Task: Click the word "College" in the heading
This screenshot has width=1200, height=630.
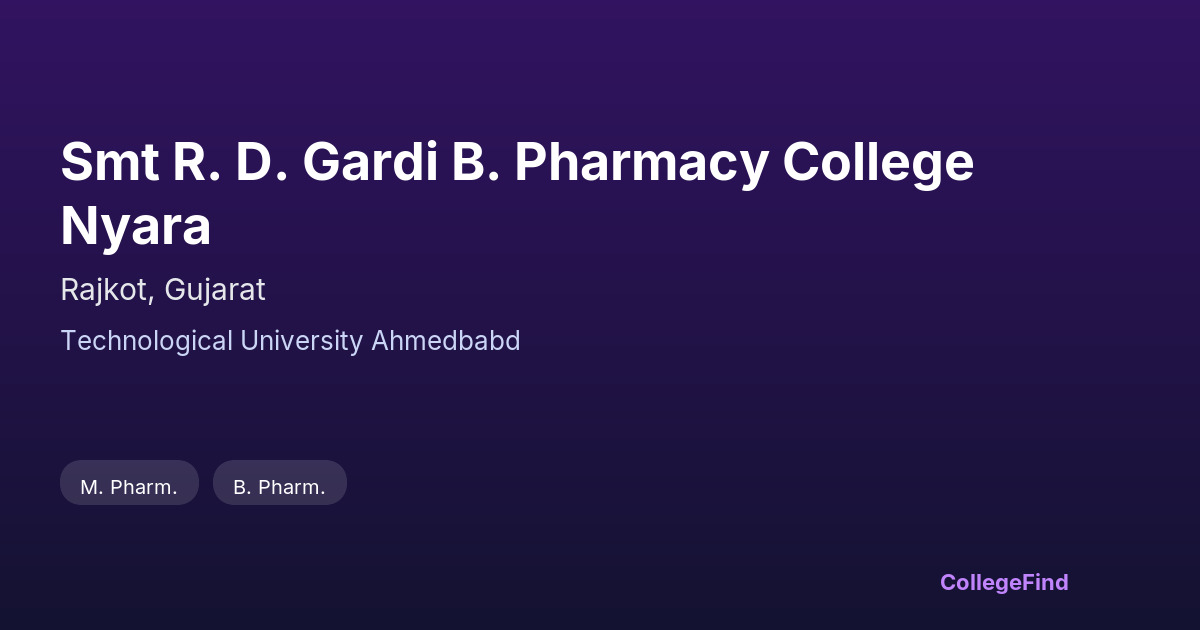Action: pos(878,162)
